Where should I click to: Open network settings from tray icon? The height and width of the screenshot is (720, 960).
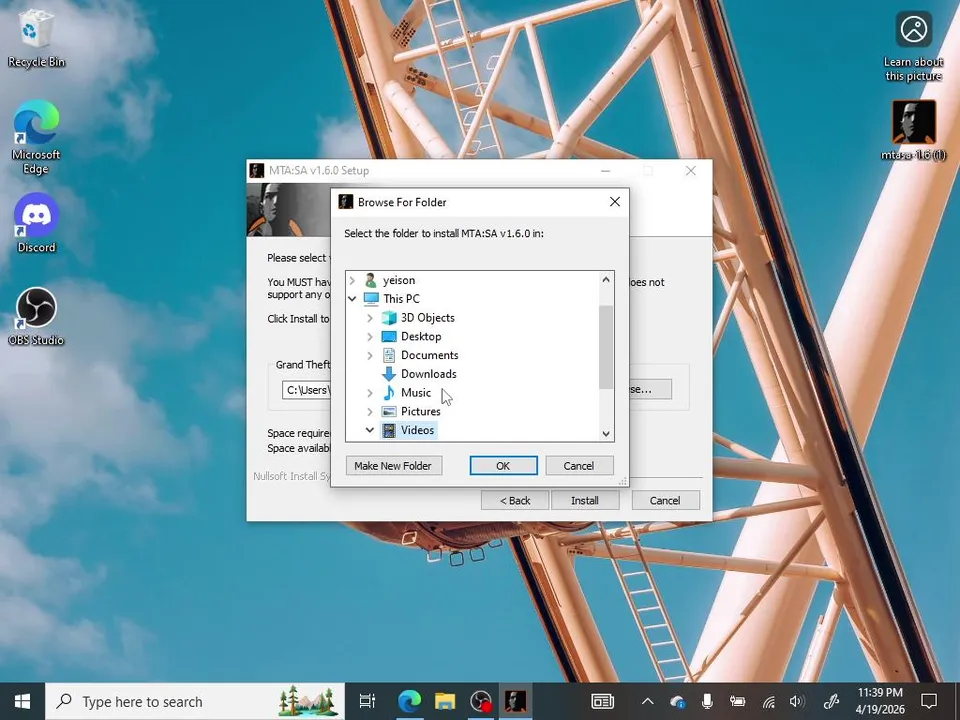pyautogui.click(x=768, y=702)
